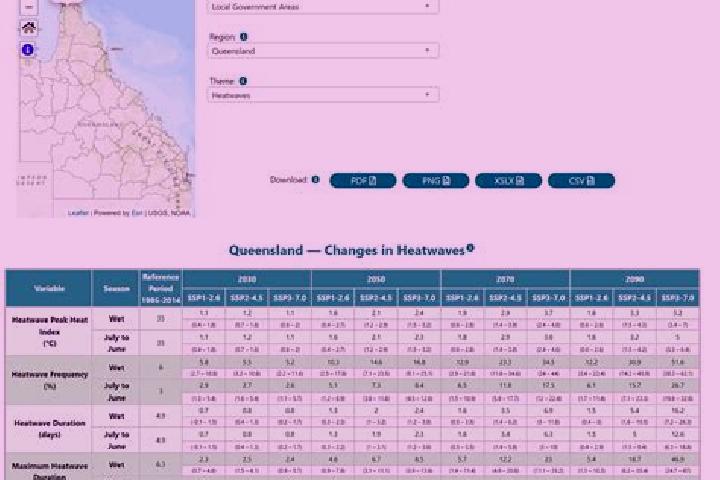The width and height of the screenshot is (720, 480).
Task: Download the data as CSV
Action: [581, 181]
